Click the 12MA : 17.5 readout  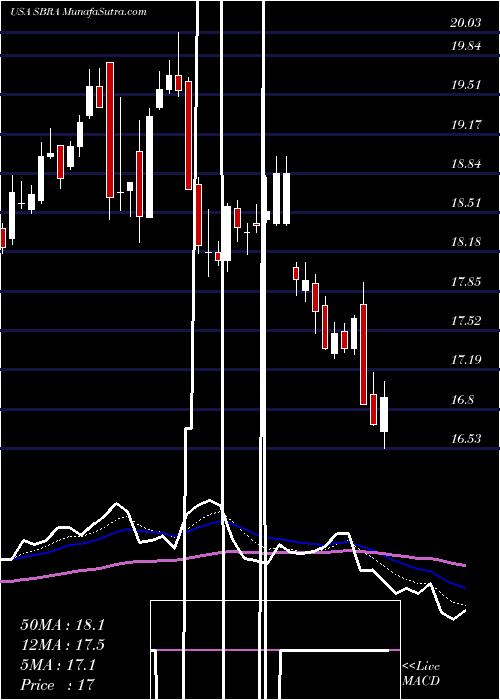62,645
